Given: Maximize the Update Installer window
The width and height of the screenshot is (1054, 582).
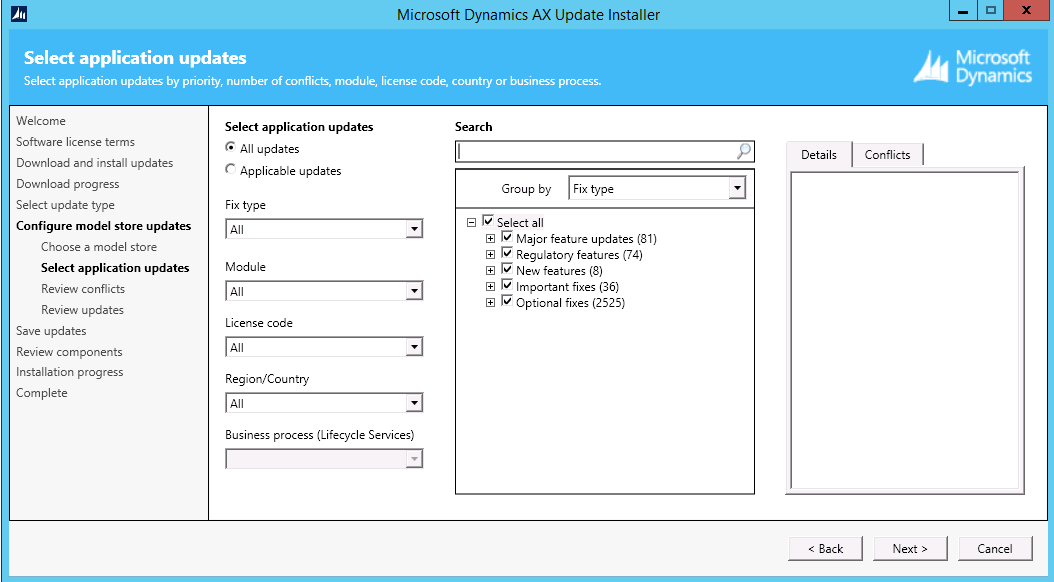Looking at the screenshot, I should [x=991, y=11].
